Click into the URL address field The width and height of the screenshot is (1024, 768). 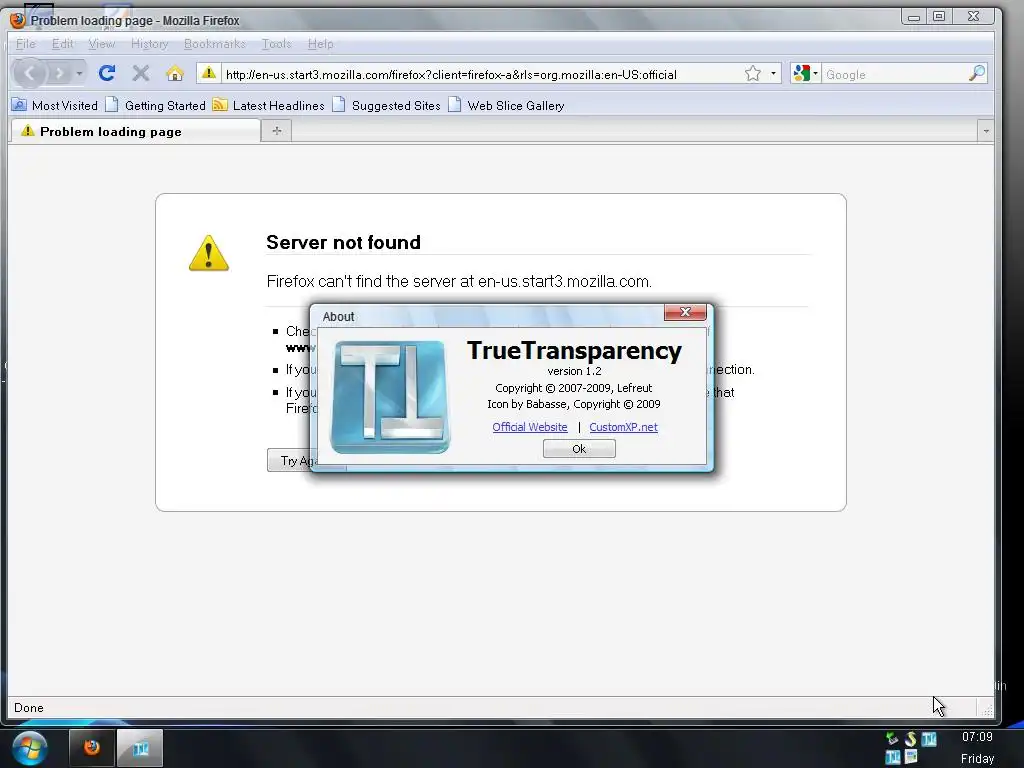481,74
